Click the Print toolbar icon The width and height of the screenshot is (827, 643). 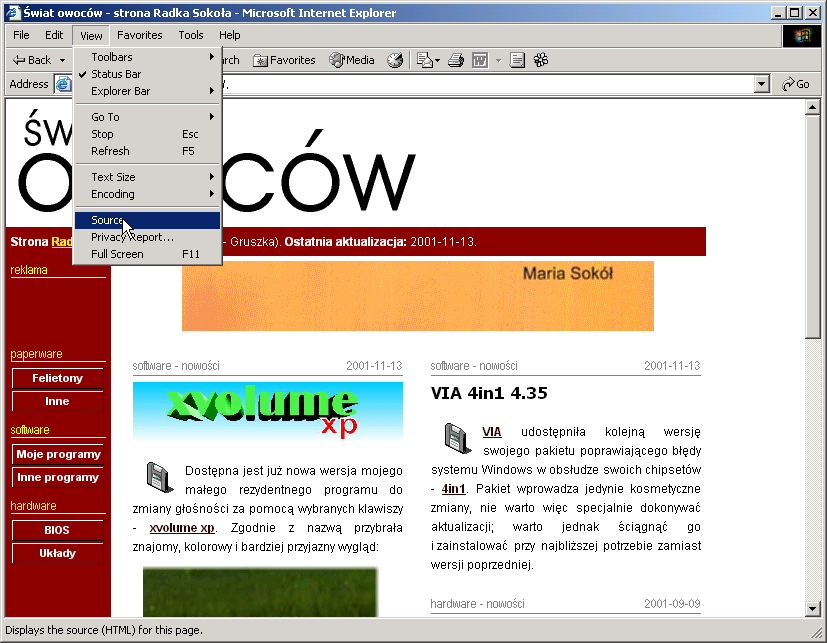click(x=456, y=60)
